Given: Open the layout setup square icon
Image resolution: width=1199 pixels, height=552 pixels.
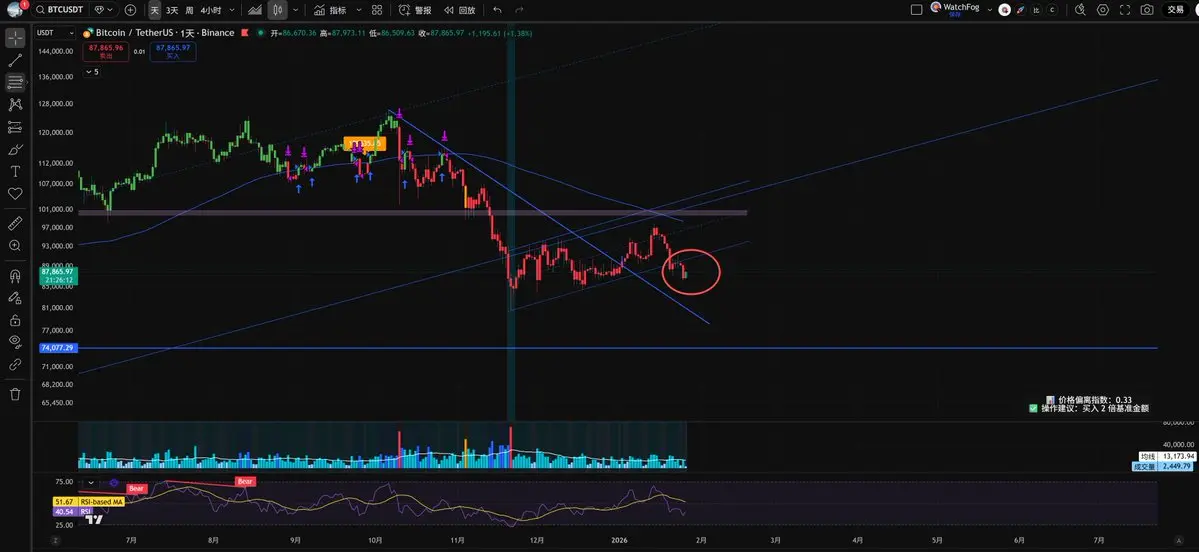Looking at the screenshot, I should pyautogui.click(x=917, y=10).
